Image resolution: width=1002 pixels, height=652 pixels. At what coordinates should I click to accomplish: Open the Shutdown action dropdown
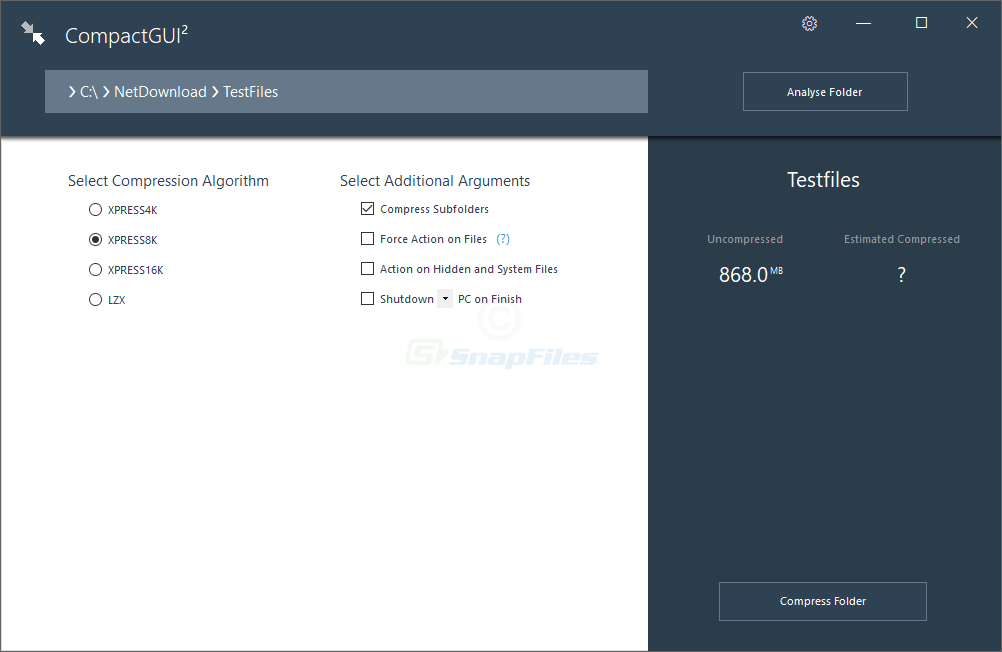coord(444,298)
